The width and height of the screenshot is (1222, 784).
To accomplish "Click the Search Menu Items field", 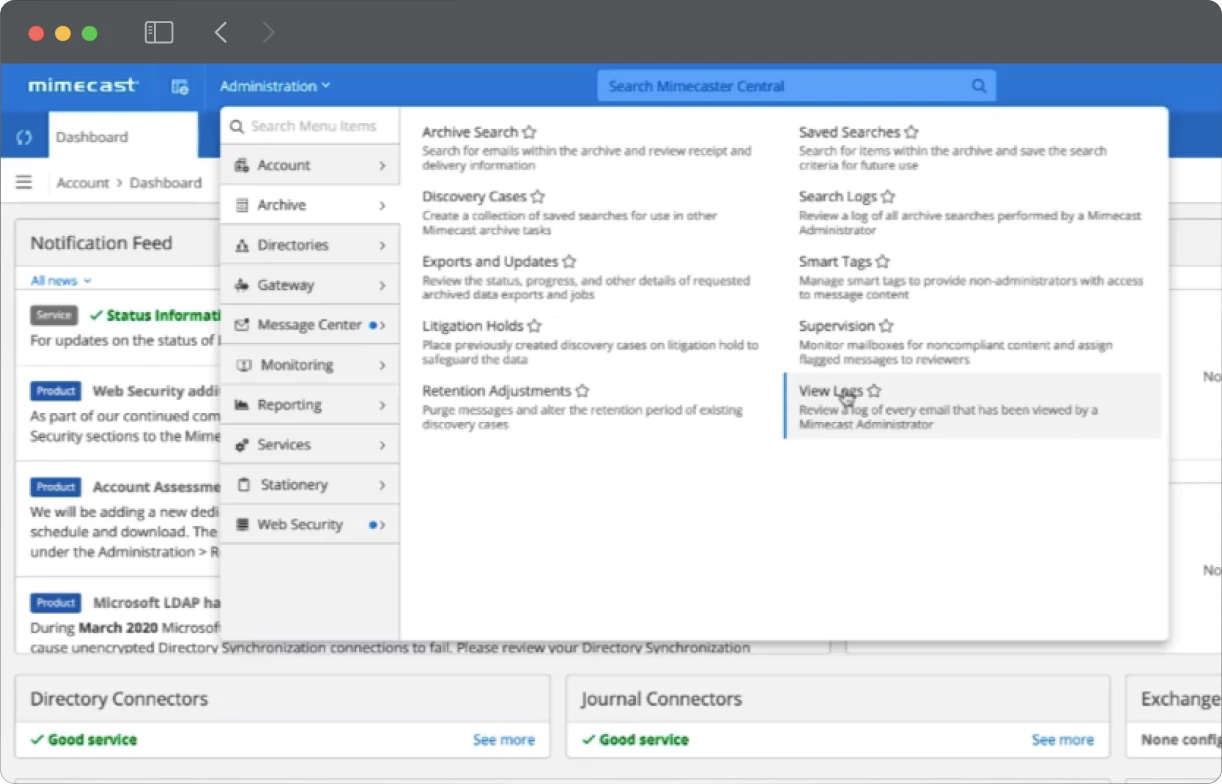I will pos(310,126).
